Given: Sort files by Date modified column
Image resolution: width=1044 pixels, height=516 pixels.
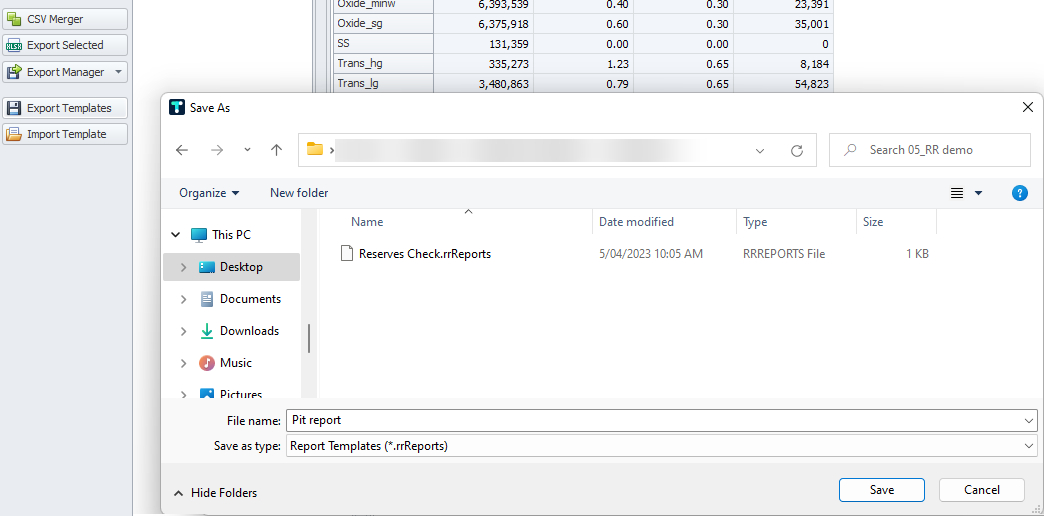Looking at the screenshot, I should (x=637, y=222).
